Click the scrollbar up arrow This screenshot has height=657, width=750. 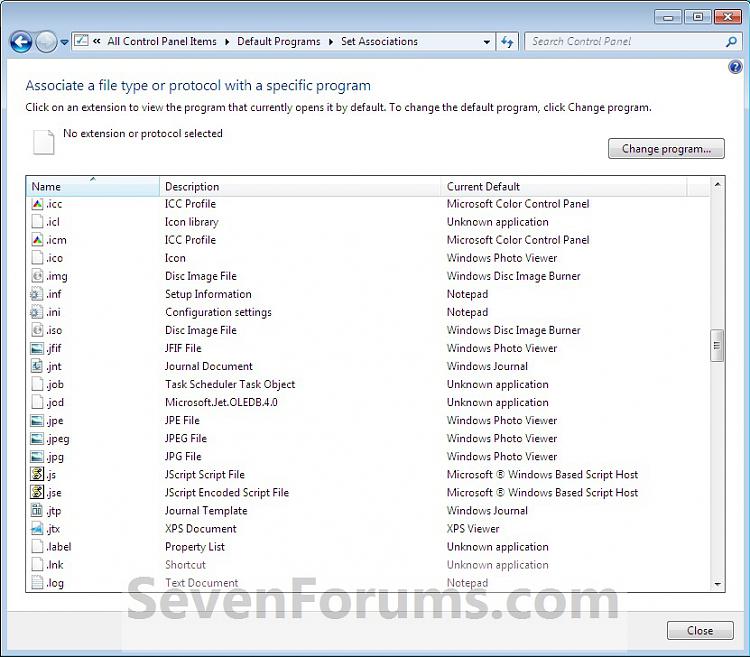tap(717, 185)
